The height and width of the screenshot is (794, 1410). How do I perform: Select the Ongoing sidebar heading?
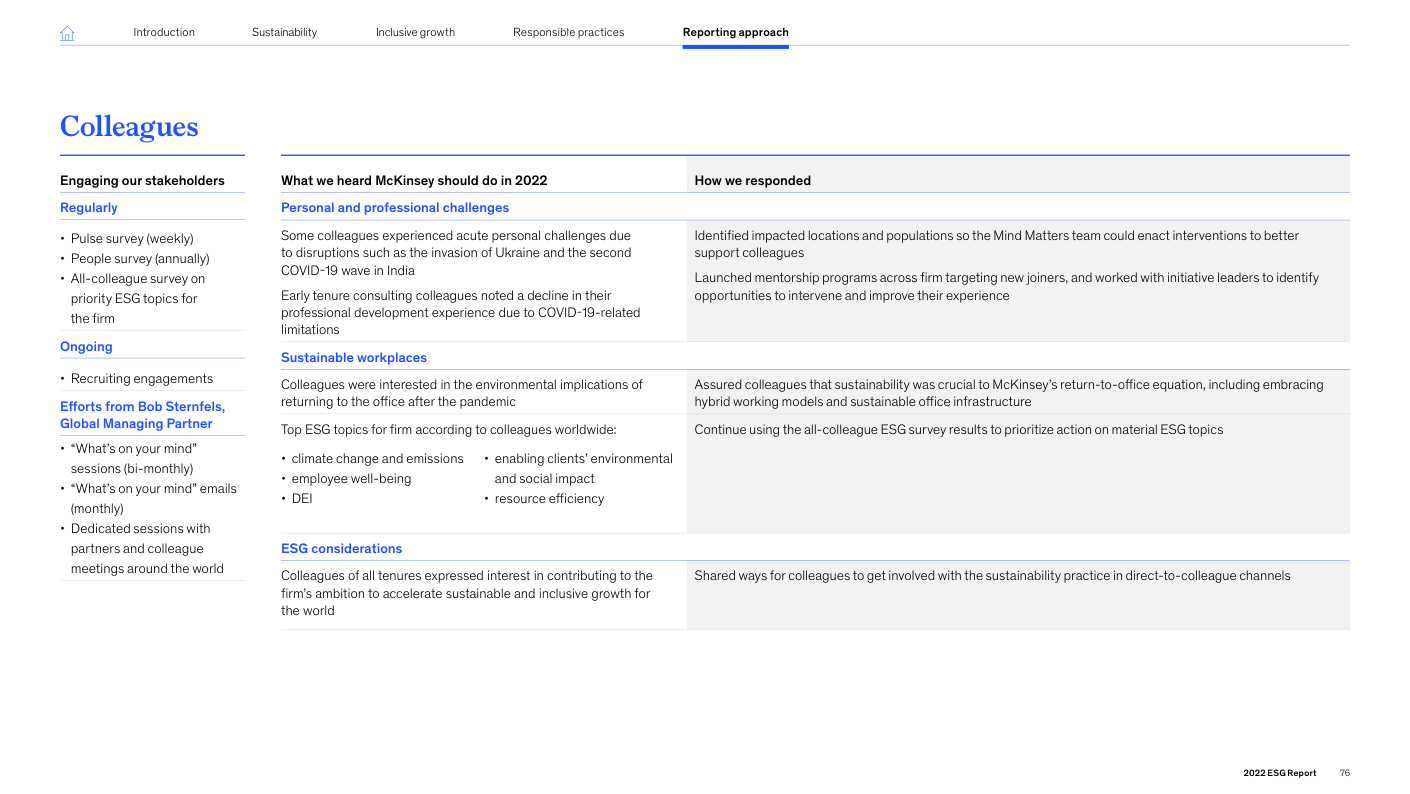coord(86,347)
